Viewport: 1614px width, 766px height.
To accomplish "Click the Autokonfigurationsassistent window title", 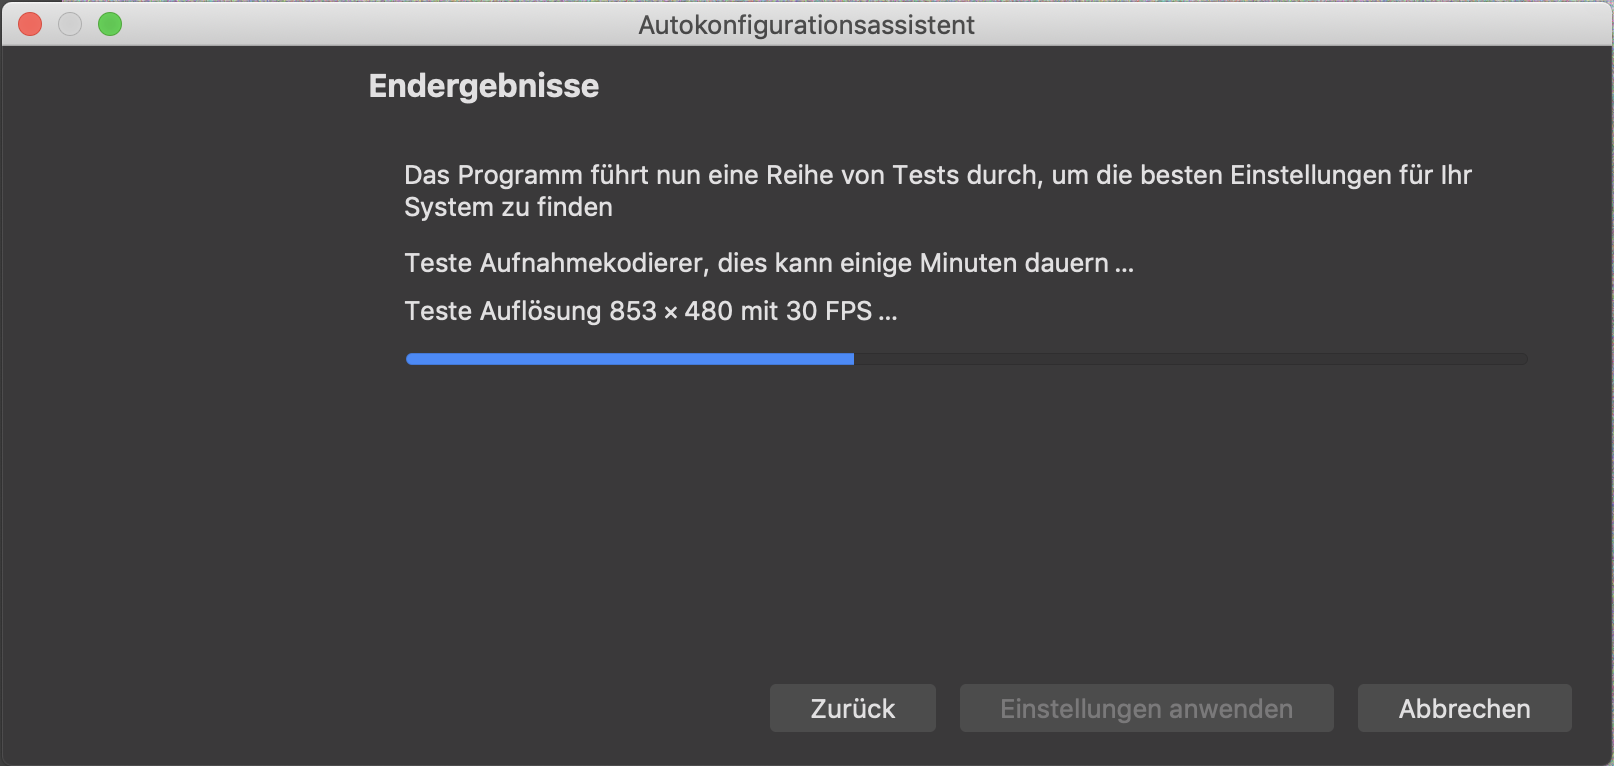I will [806, 25].
